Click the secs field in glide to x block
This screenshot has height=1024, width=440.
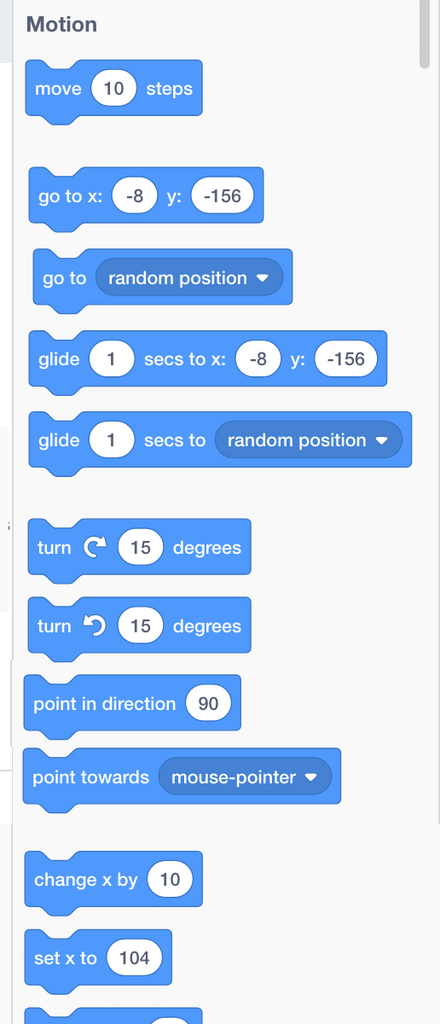112,359
